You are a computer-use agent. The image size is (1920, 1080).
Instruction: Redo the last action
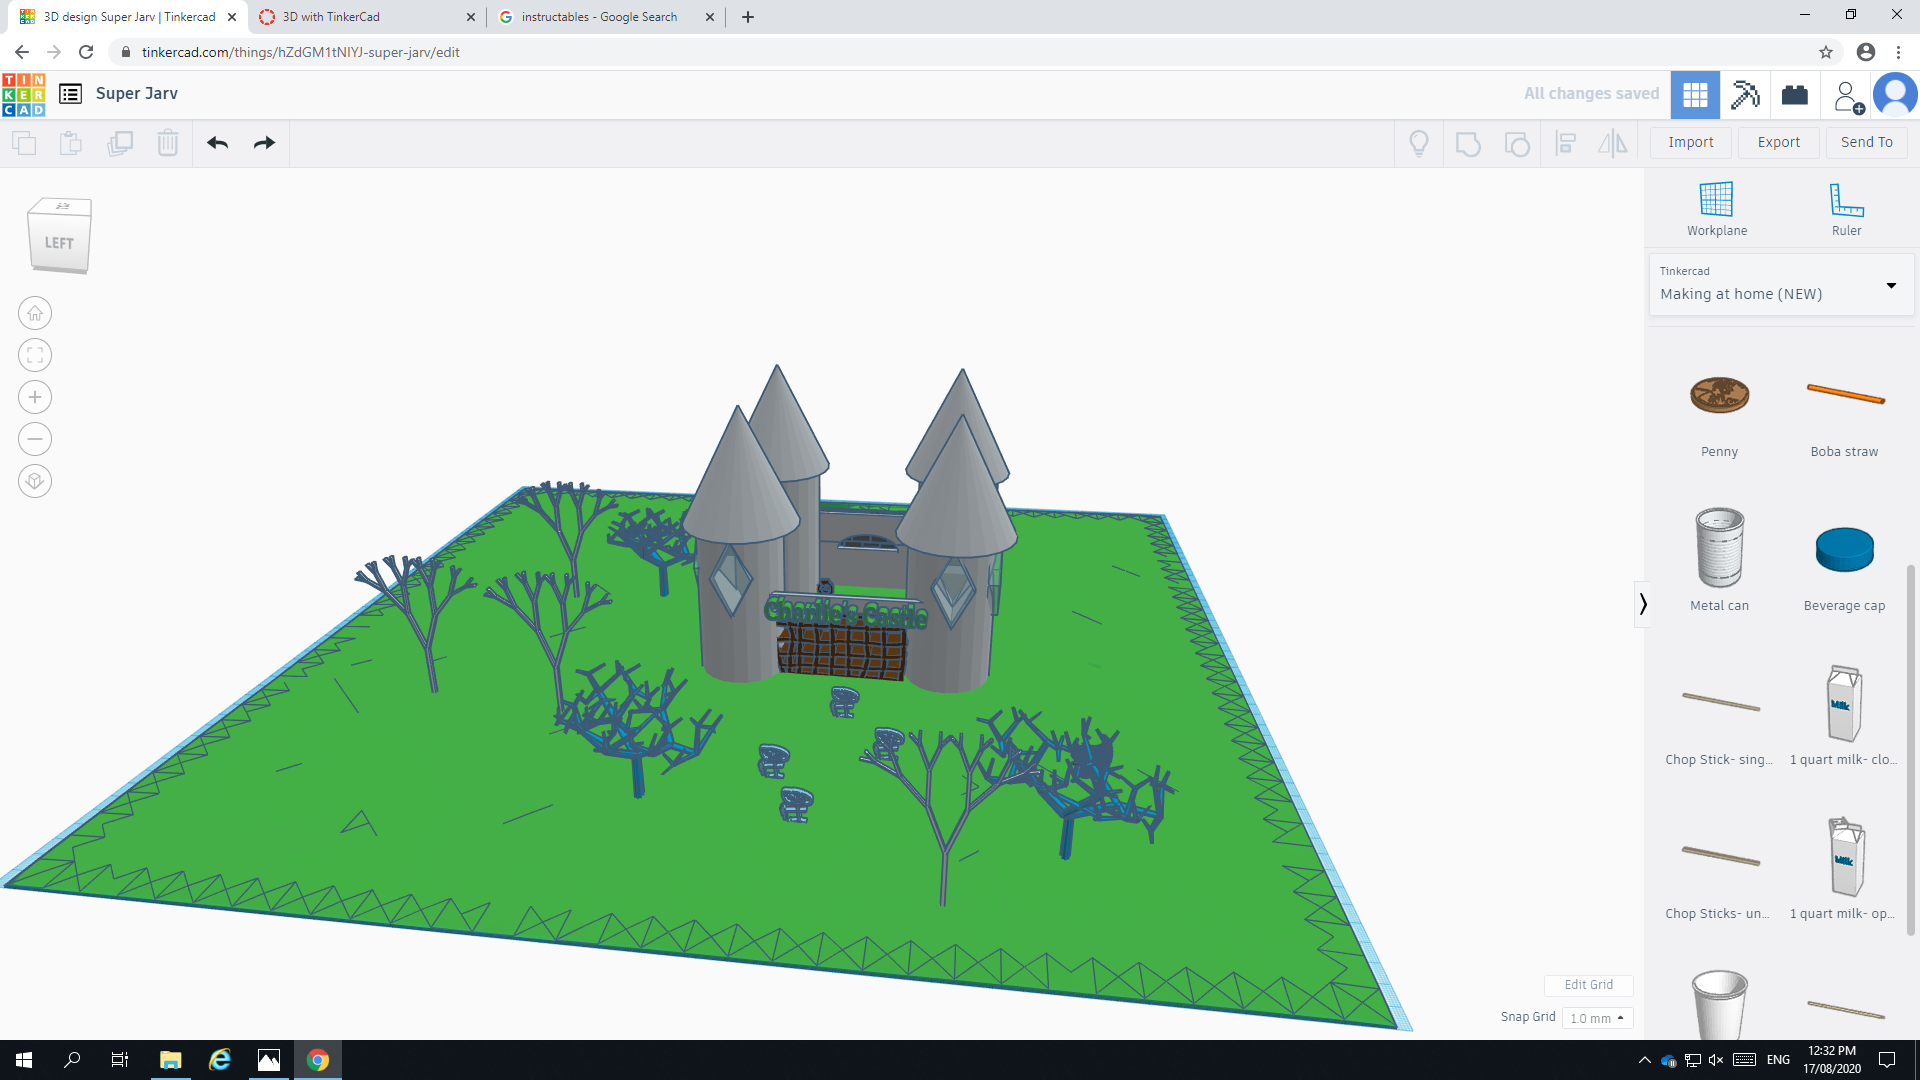[264, 143]
